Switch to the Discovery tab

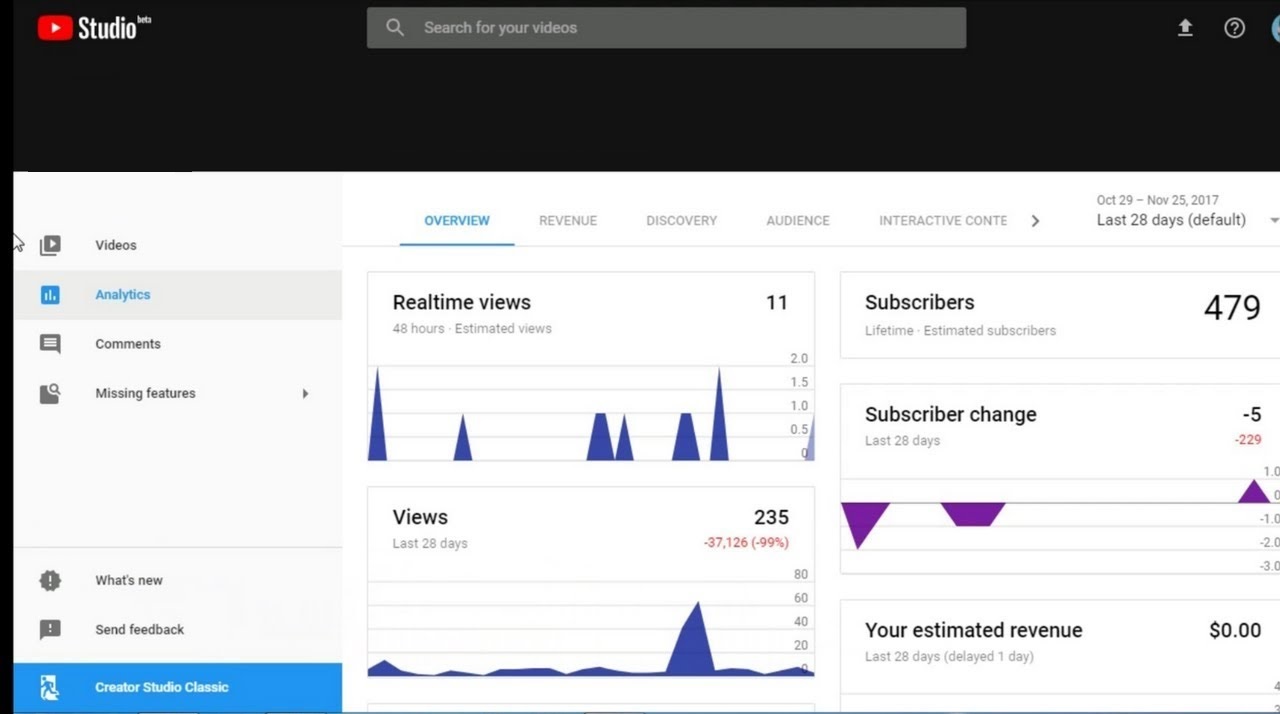681,221
